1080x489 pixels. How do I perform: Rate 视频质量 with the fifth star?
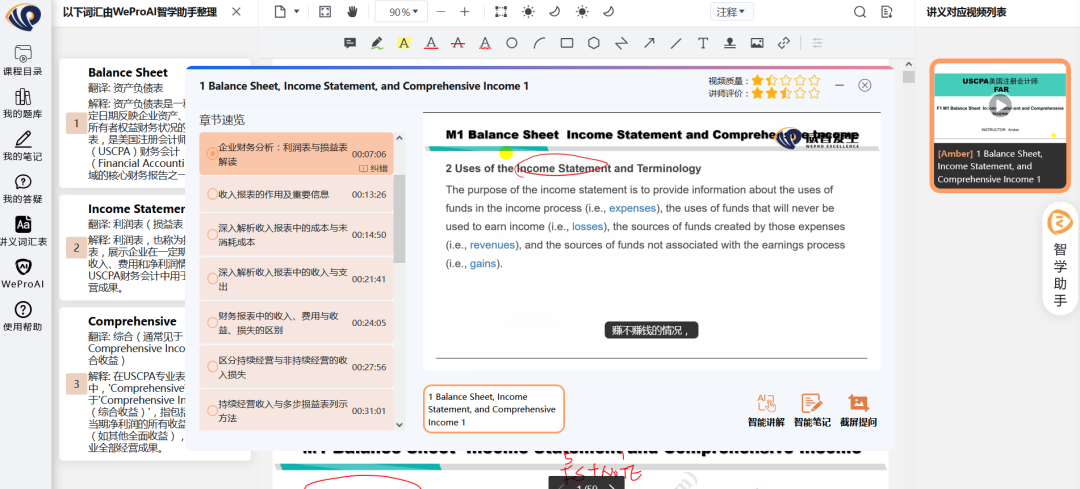click(815, 81)
